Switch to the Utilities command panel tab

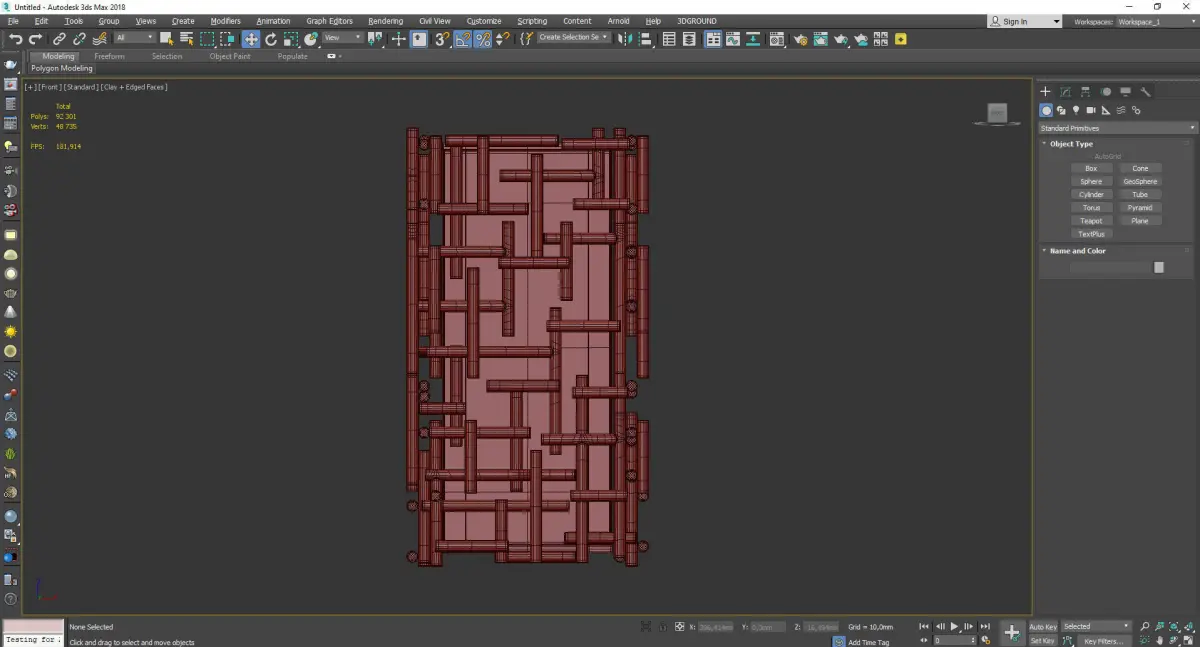(x=1146, y=92)
